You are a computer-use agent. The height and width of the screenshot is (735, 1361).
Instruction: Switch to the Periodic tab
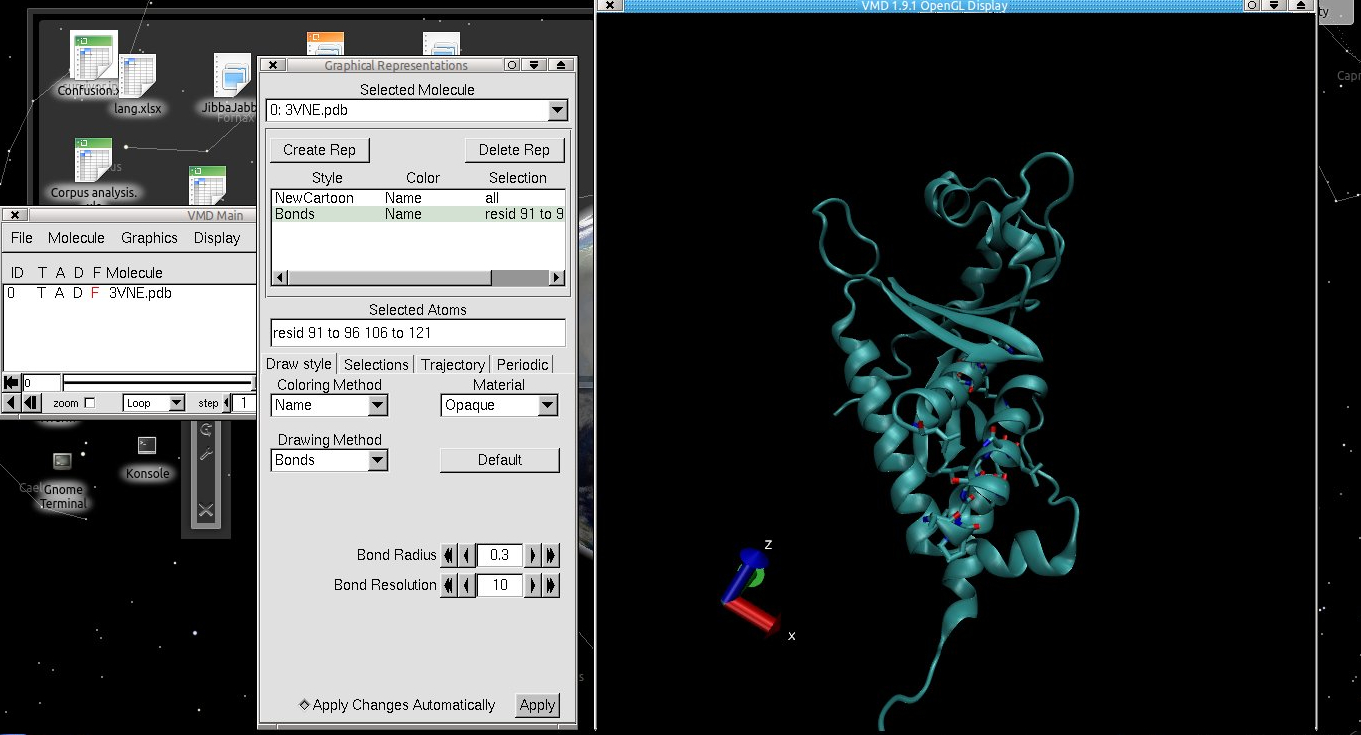pos(522,364)
